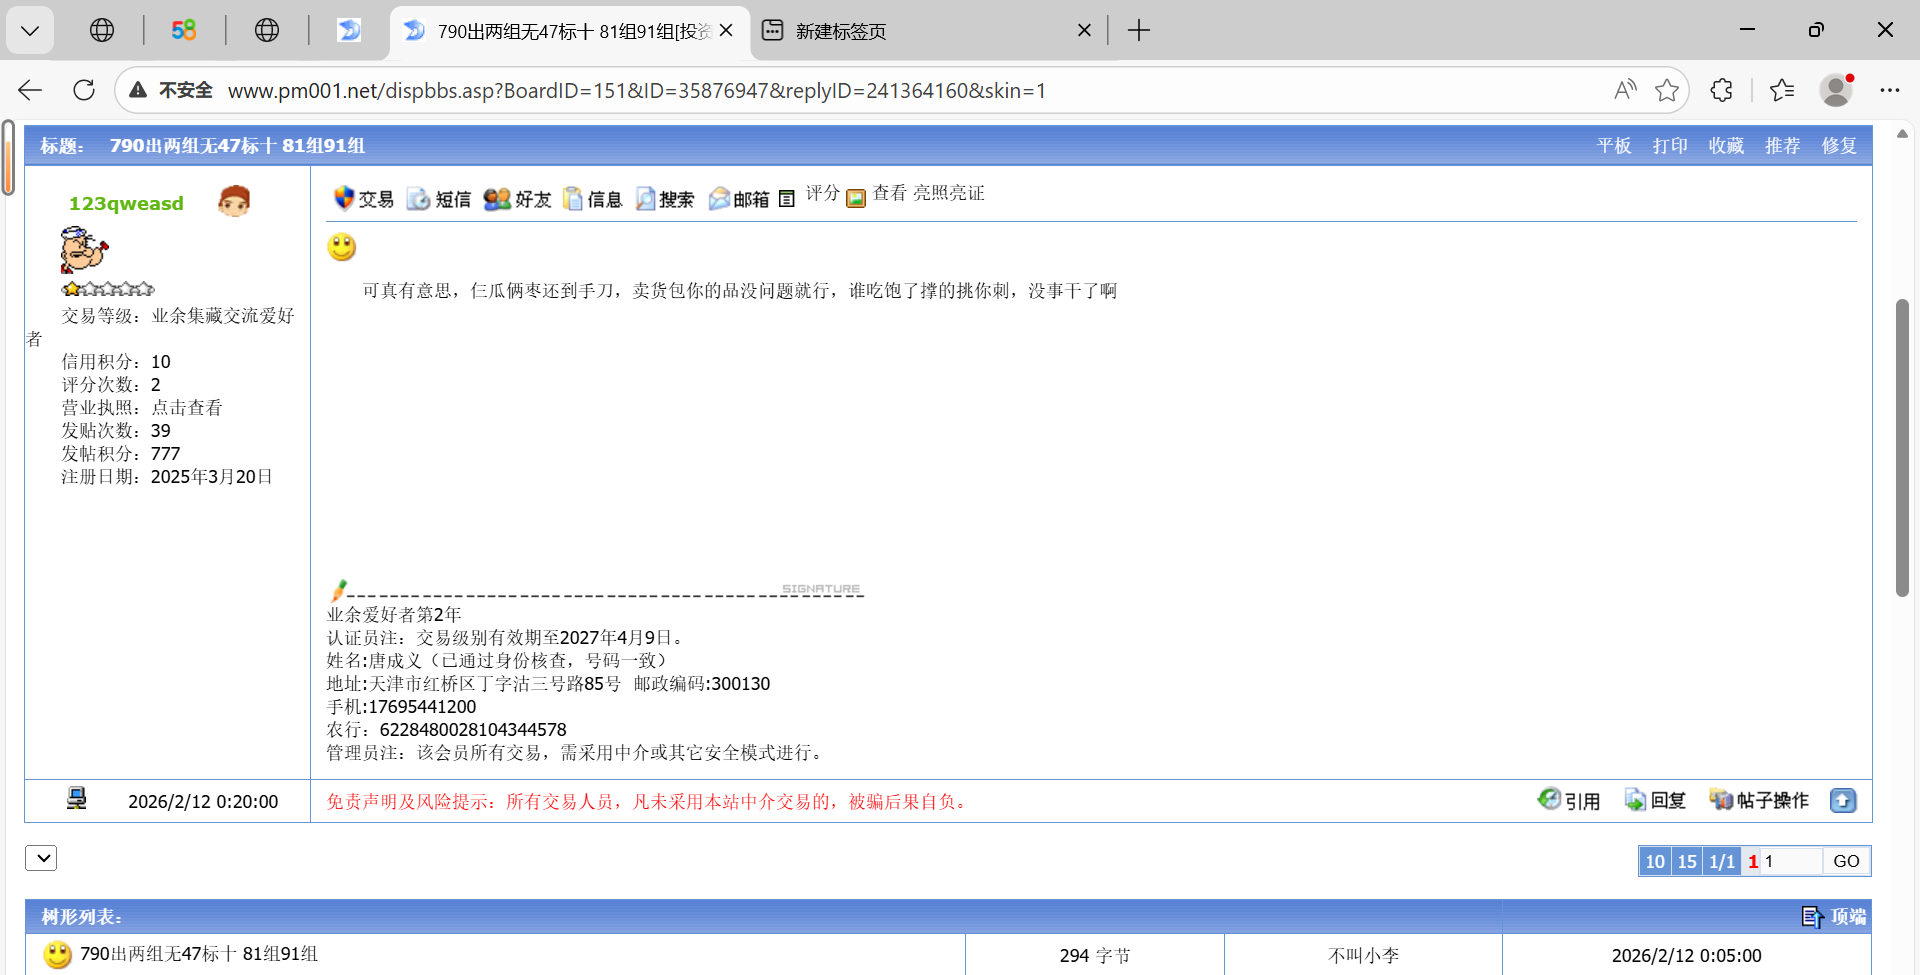This screenshot has height=975, width=1920.
Task: Click the 好友 friends icon
Action: pos(497,199)
